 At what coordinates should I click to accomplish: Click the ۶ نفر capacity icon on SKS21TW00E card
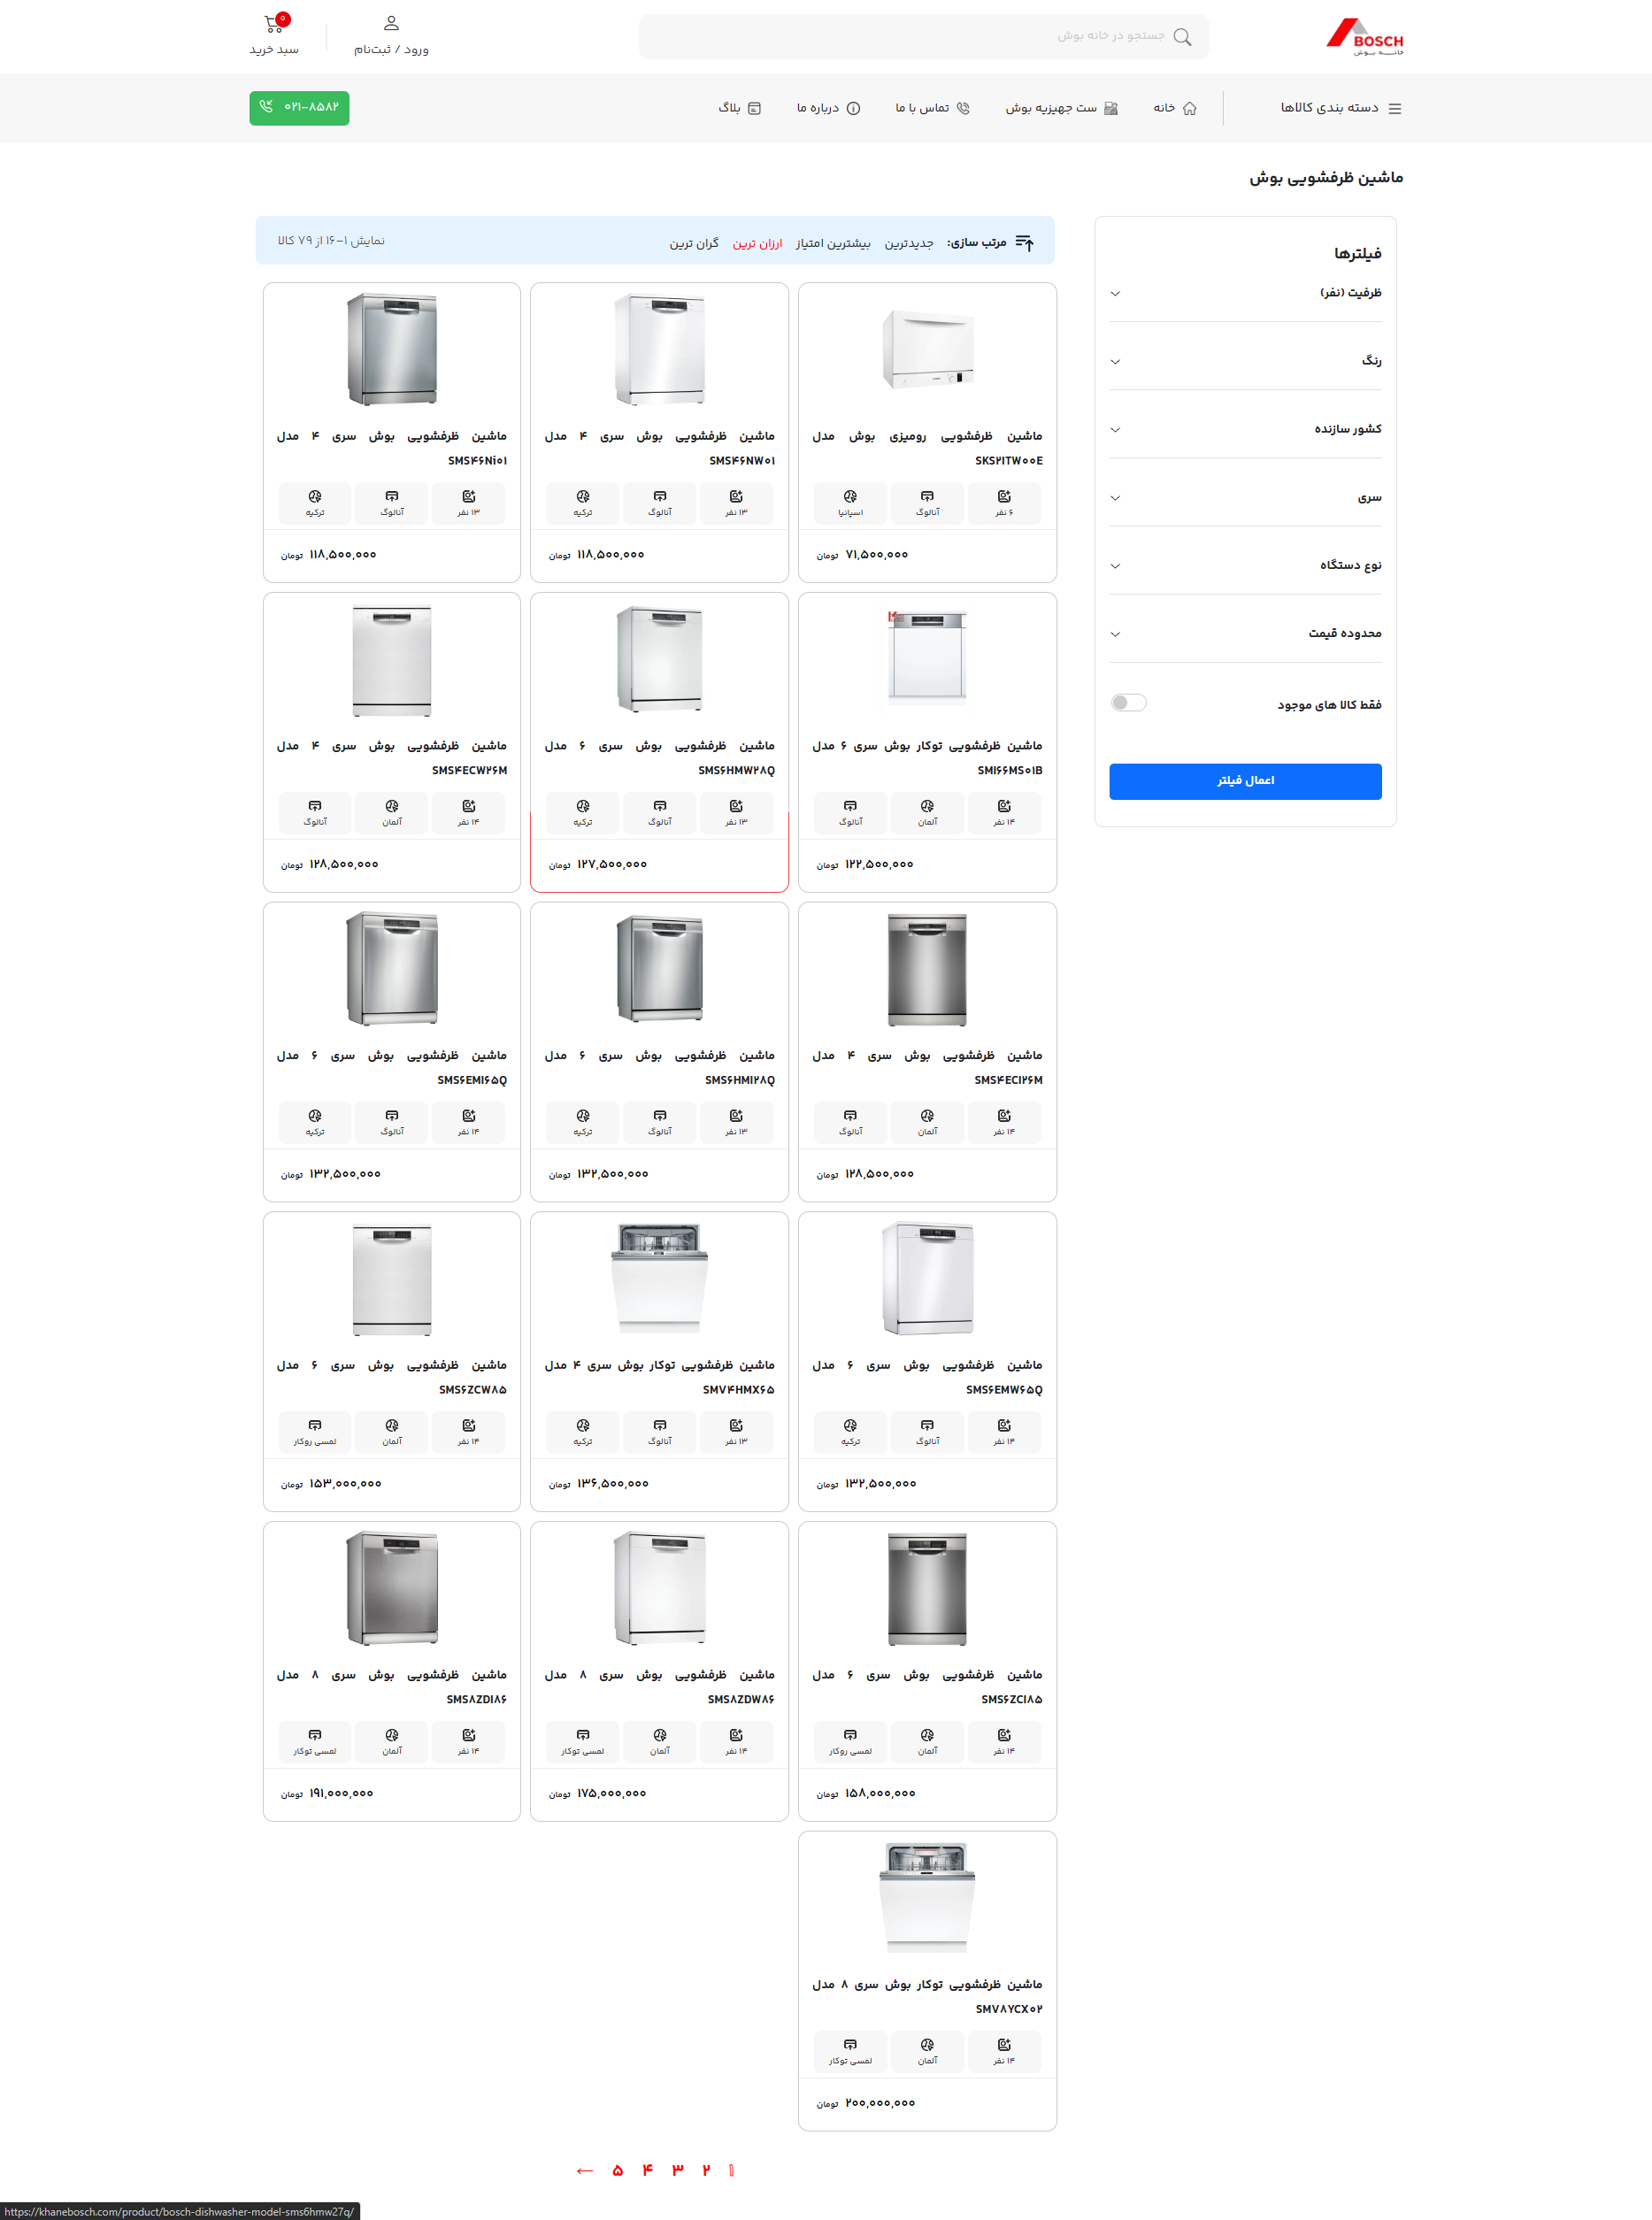[x=1004, y=496]
